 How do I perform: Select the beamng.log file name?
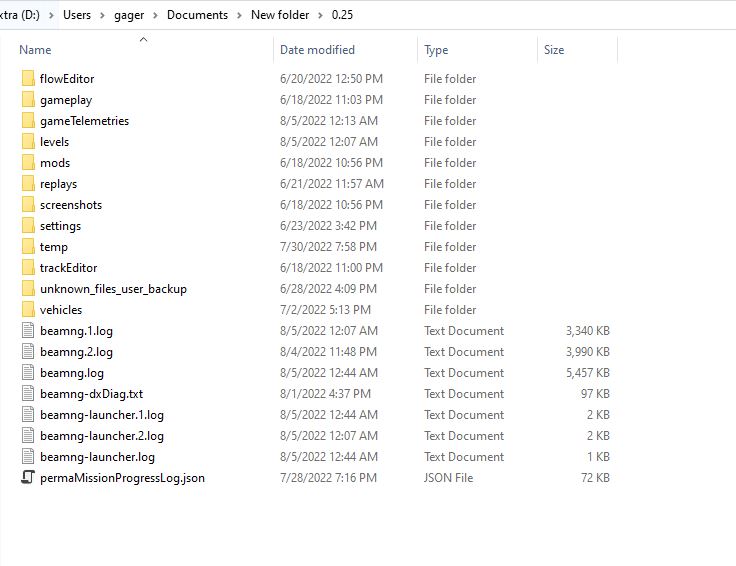[72, 373]
